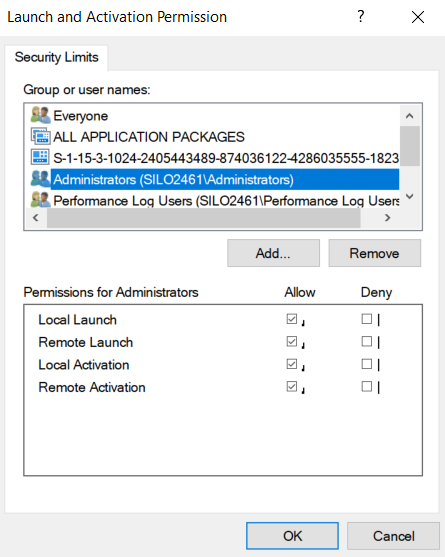Switch to the Security Limits tab
This screenshot has height=557, width=445.
click(56, 58)
